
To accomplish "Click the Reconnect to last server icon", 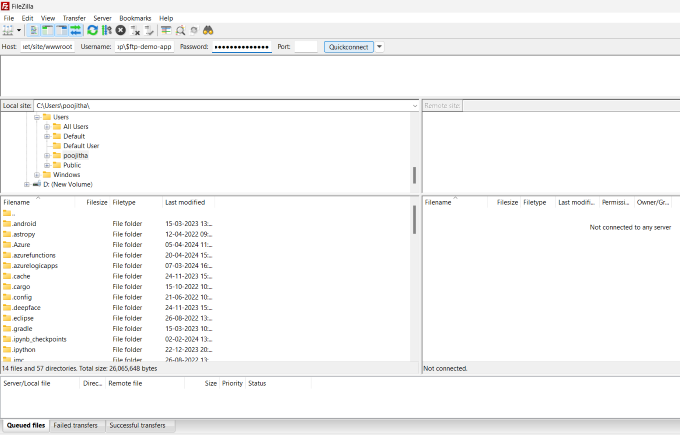I will point(149,31).
